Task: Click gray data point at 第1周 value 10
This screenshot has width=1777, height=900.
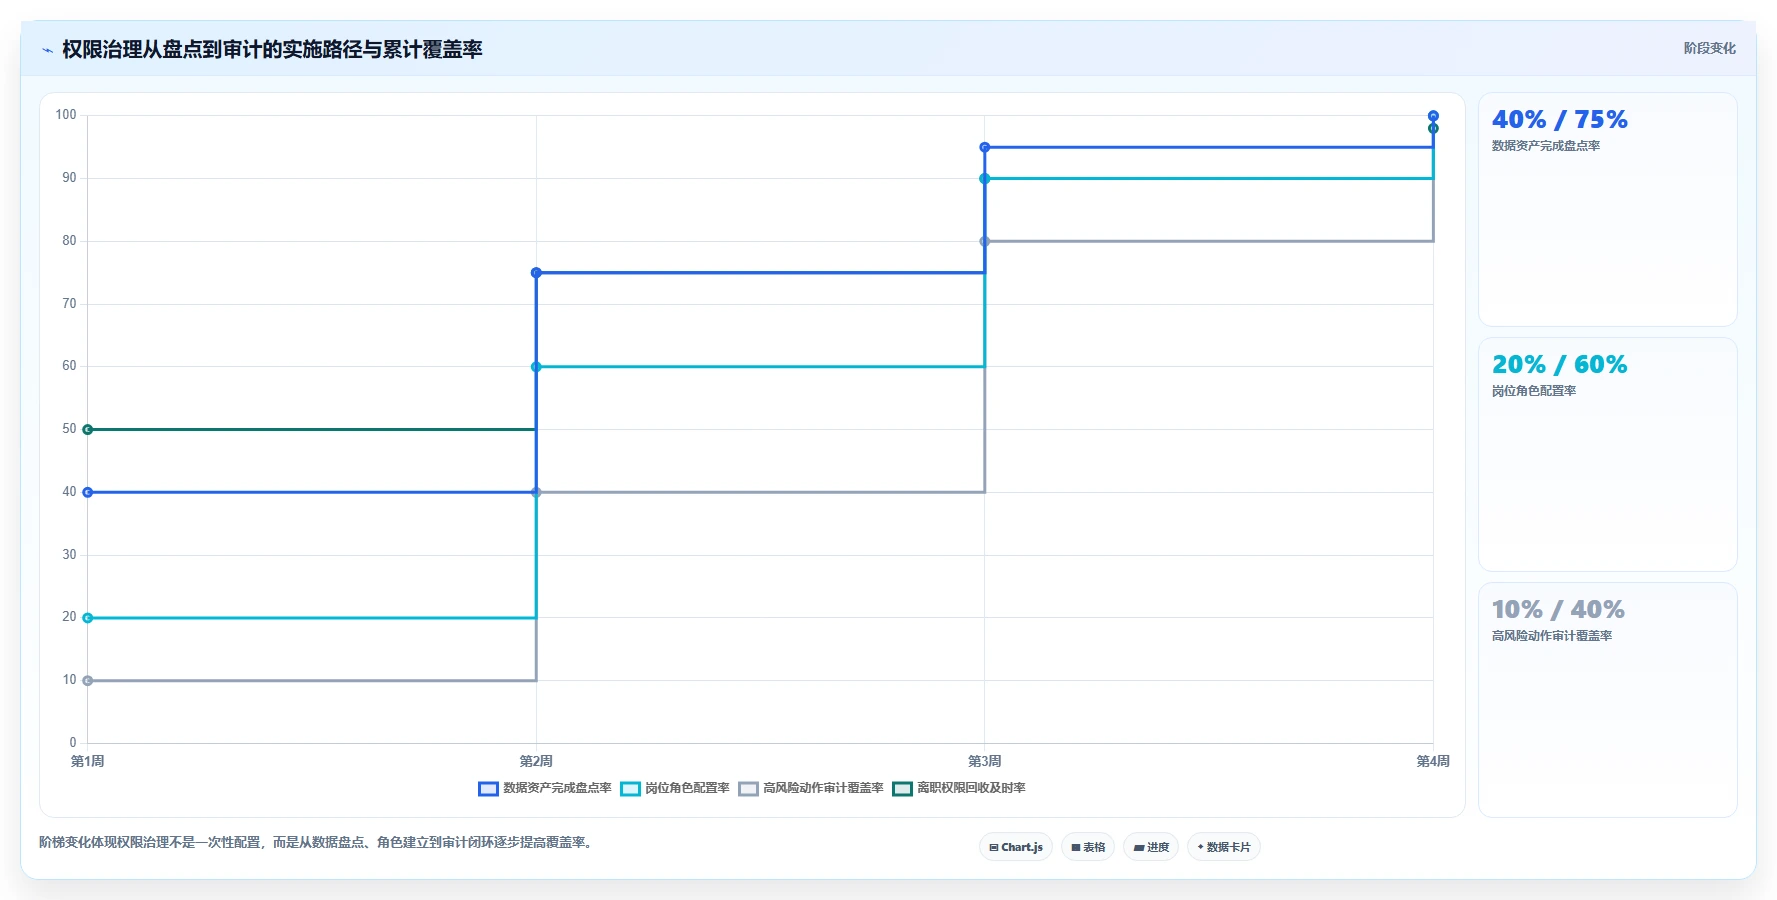Action: click(x=88, y=681)
